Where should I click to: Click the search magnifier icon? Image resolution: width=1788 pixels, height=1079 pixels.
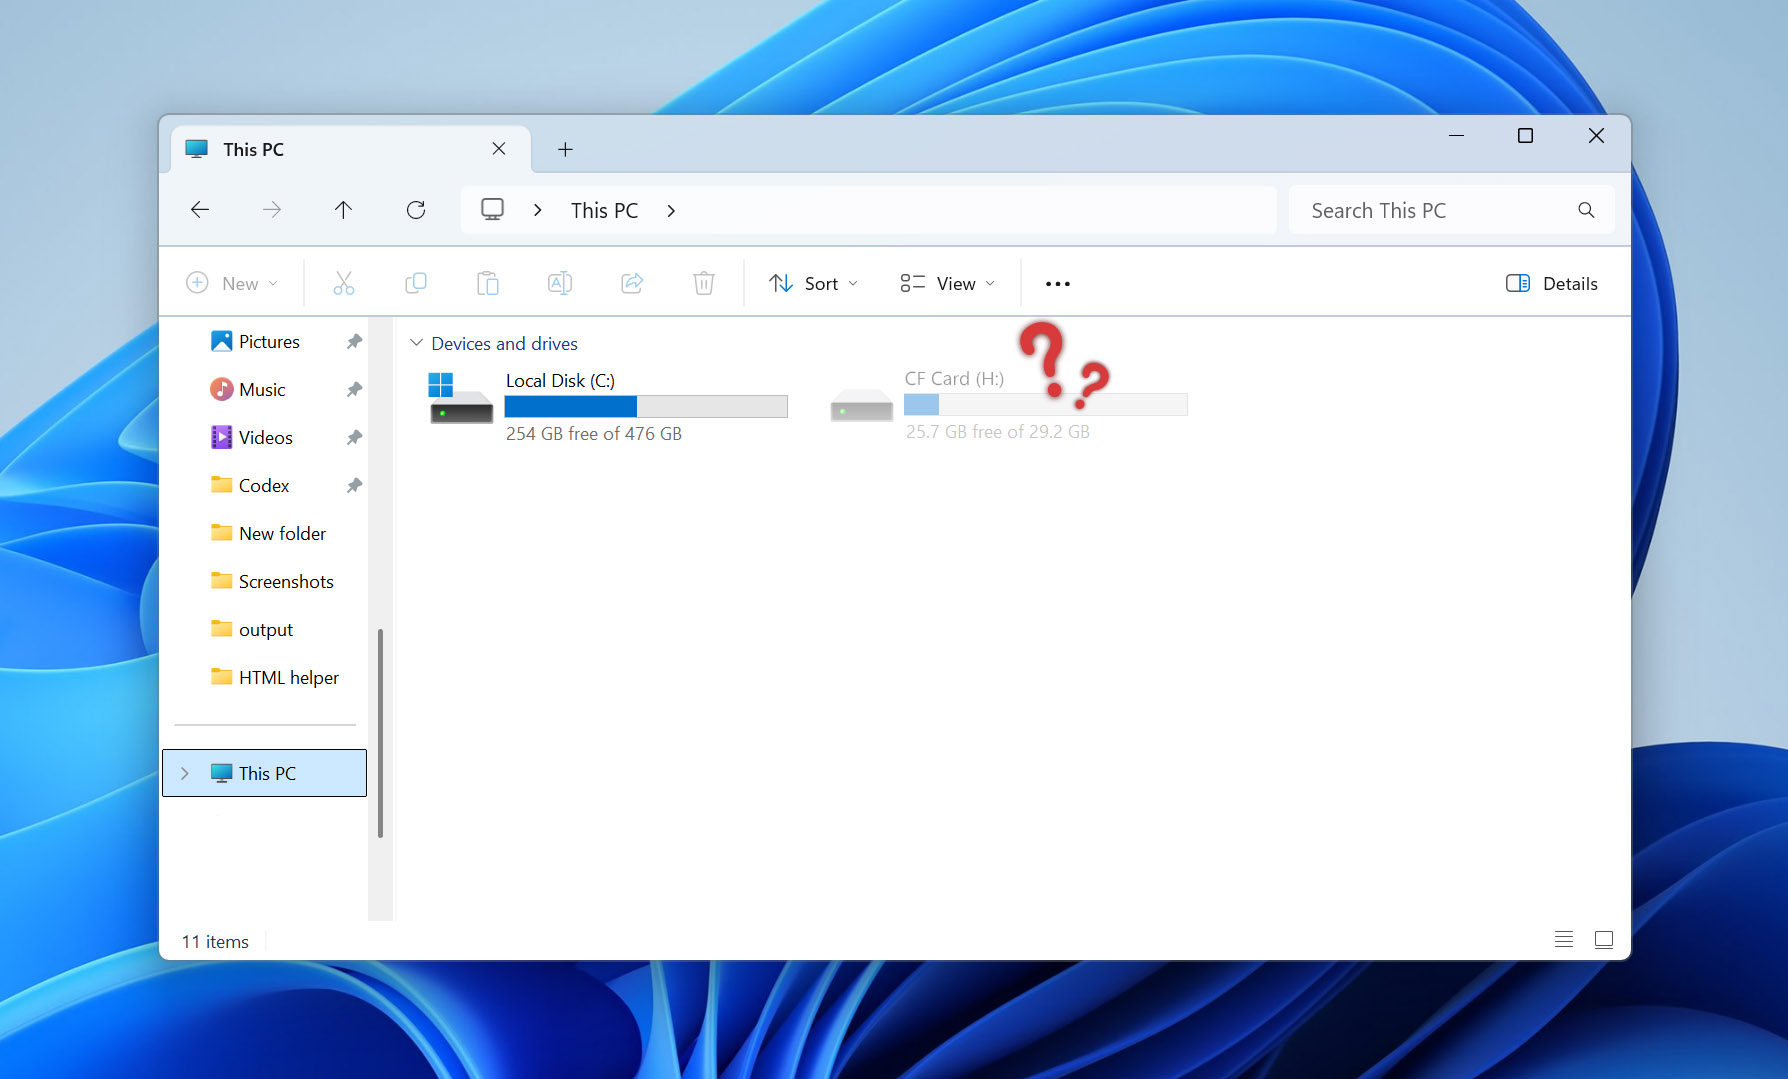1586,210
